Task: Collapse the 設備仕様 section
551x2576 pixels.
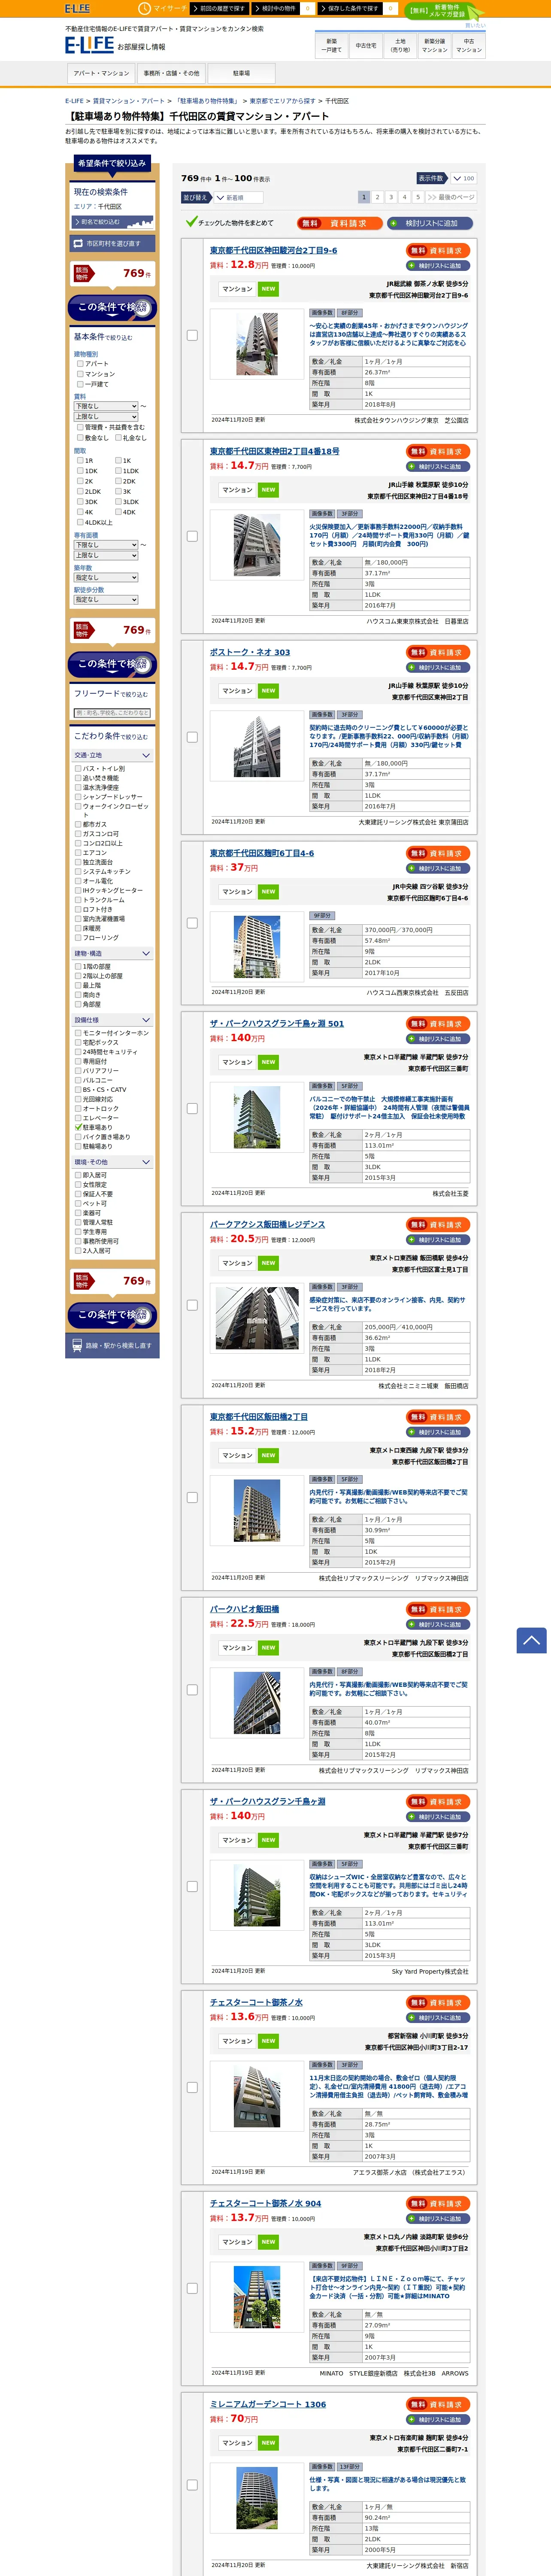Action: tap(112, 1020)
